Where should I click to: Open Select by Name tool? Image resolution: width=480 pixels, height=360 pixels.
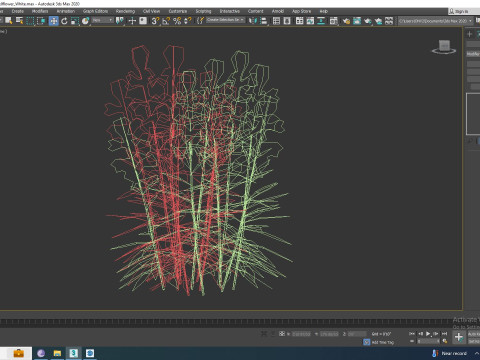tap(20, 21)
